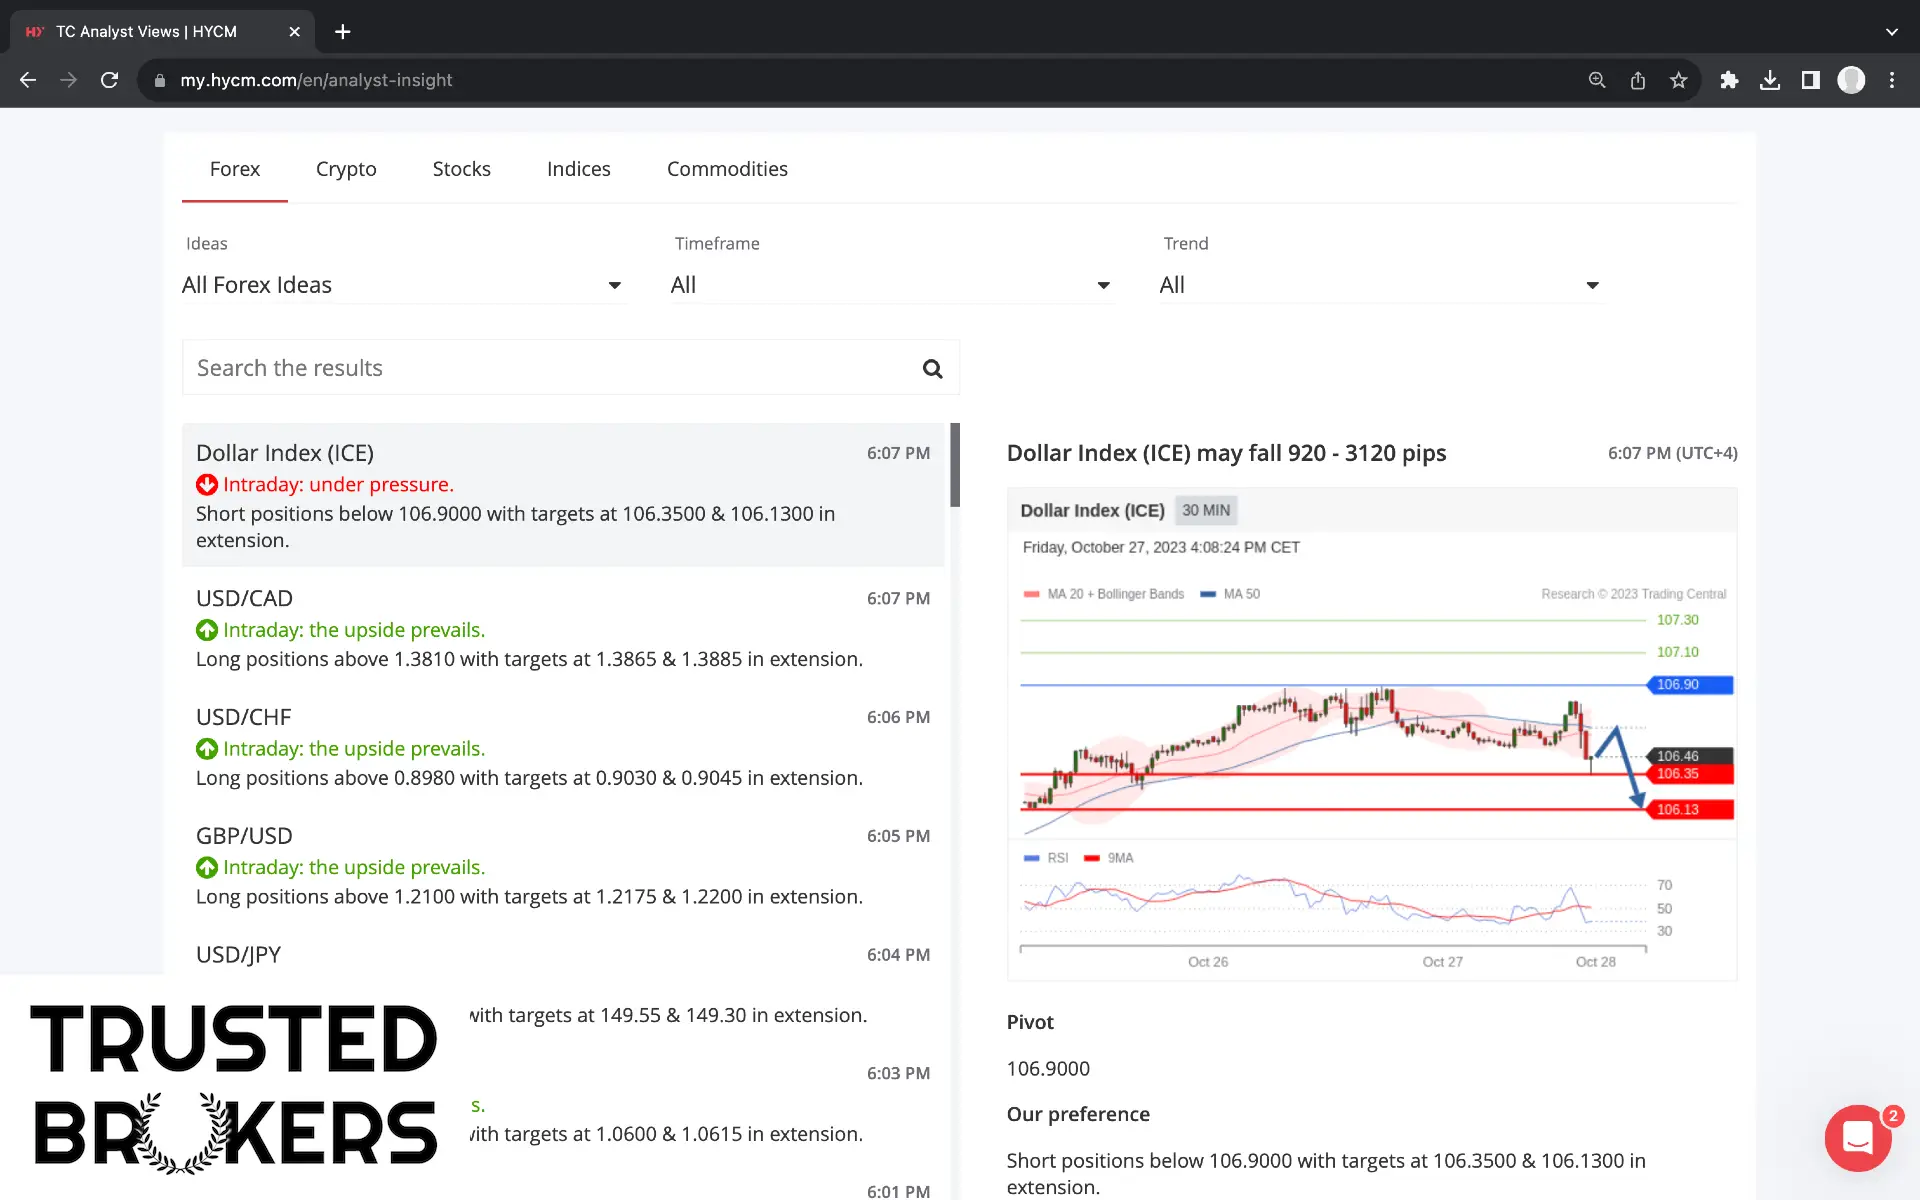This screenshot has width=1920, height=1200.
Task: Switch to the Crypto tab
Action: tap(346, 169)
